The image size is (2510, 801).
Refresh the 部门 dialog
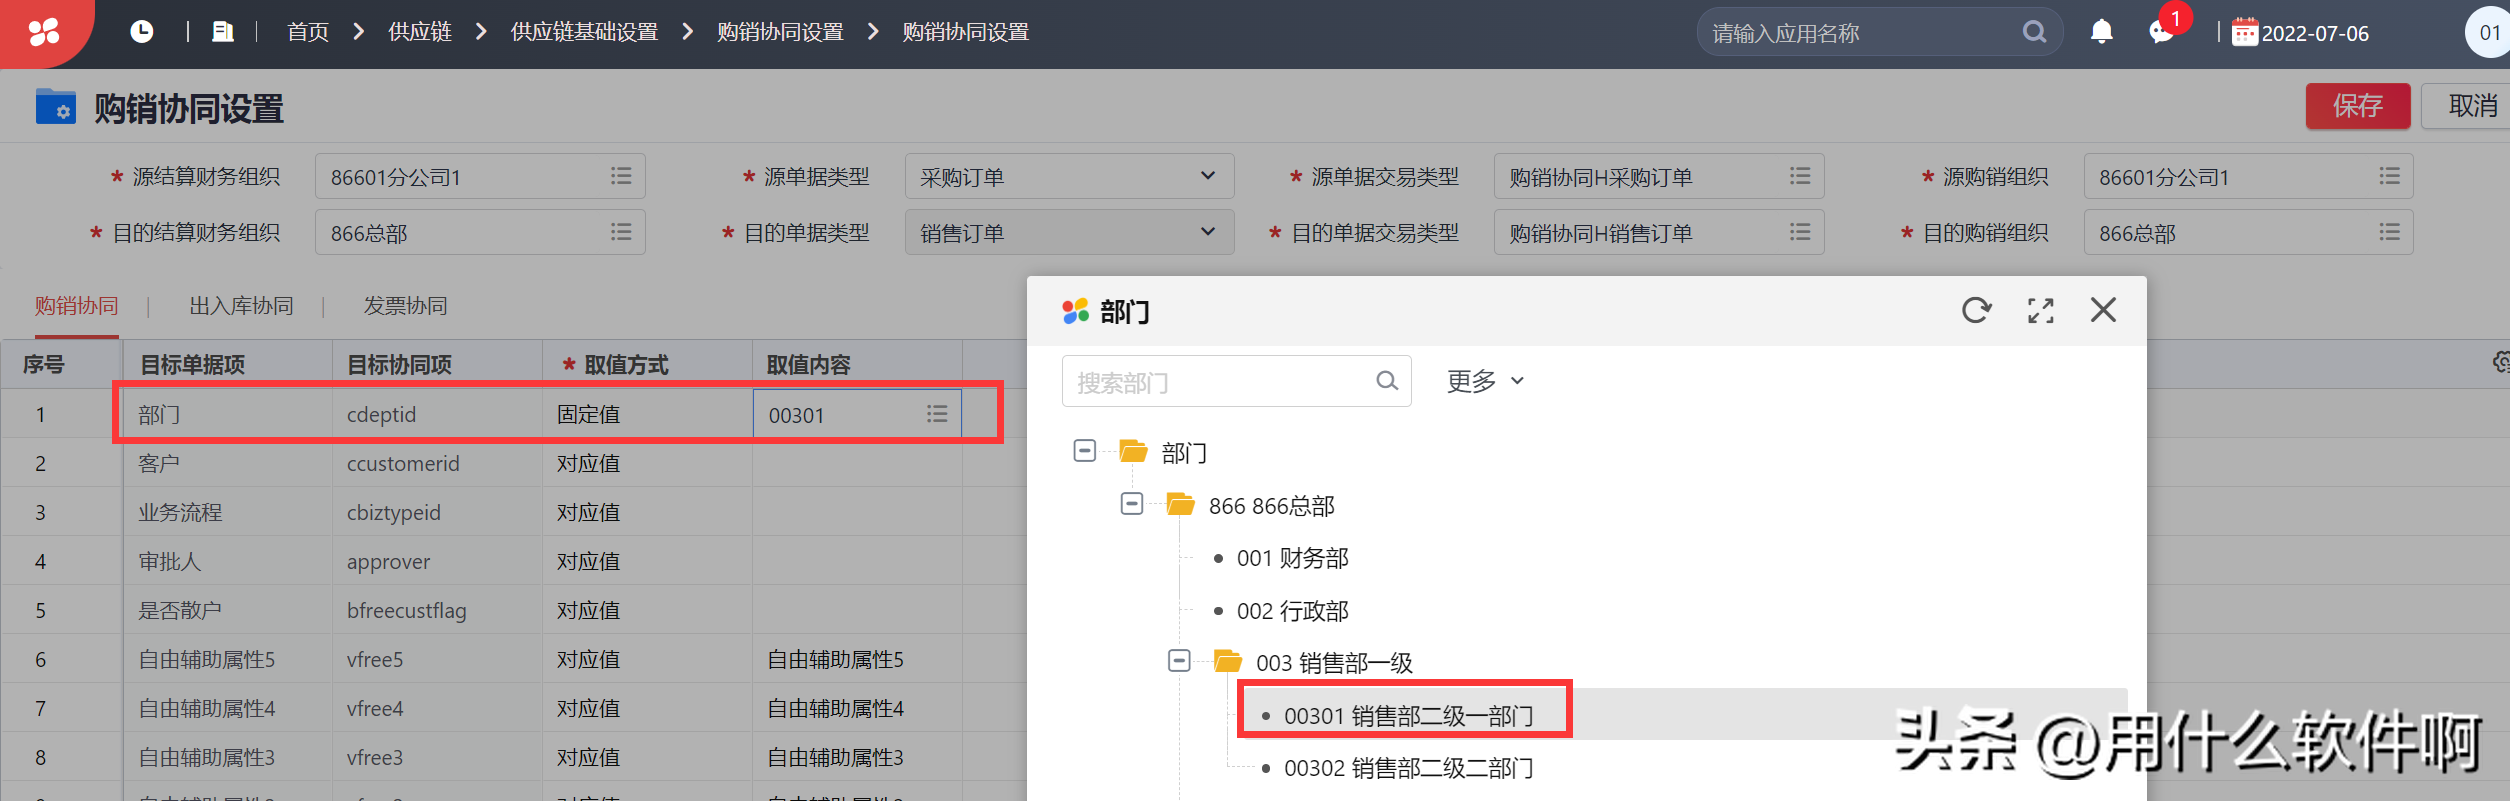click(1976, 311)
